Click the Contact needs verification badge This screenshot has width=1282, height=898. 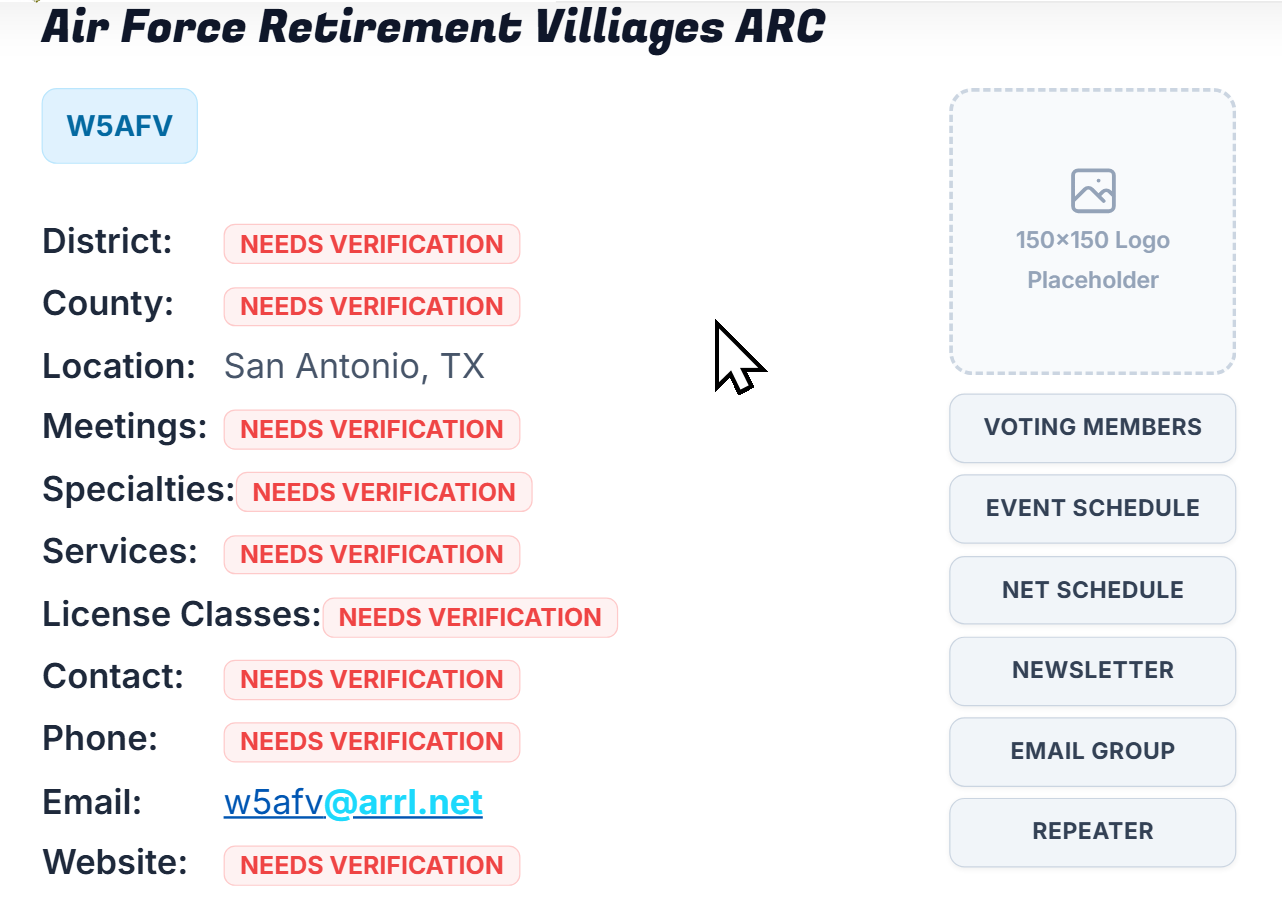coord(372,679)
